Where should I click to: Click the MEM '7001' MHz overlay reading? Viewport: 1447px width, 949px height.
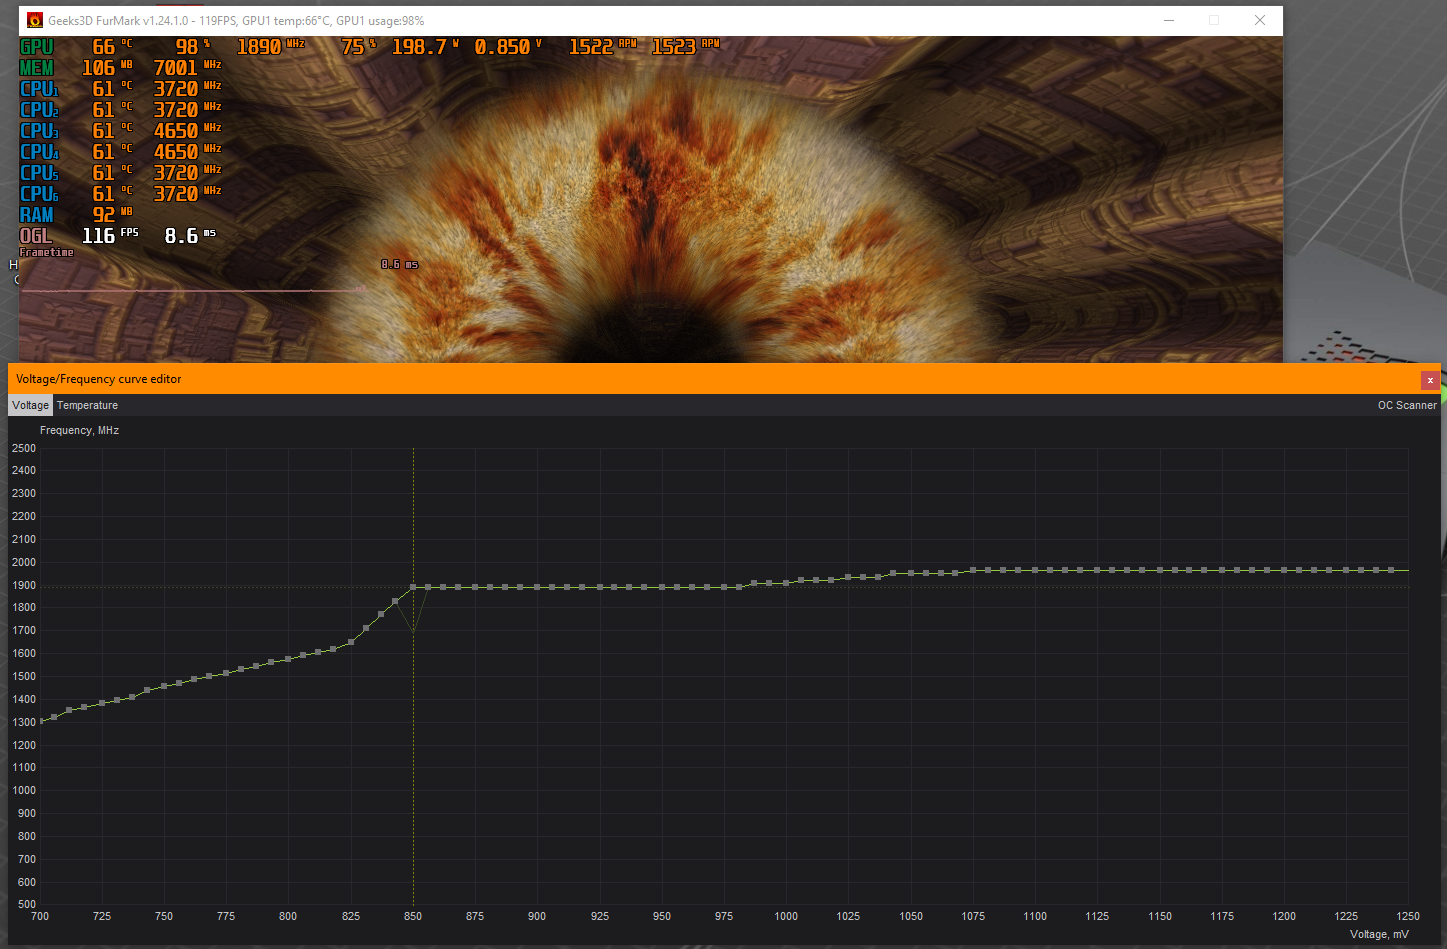click(x=176, y=68)
